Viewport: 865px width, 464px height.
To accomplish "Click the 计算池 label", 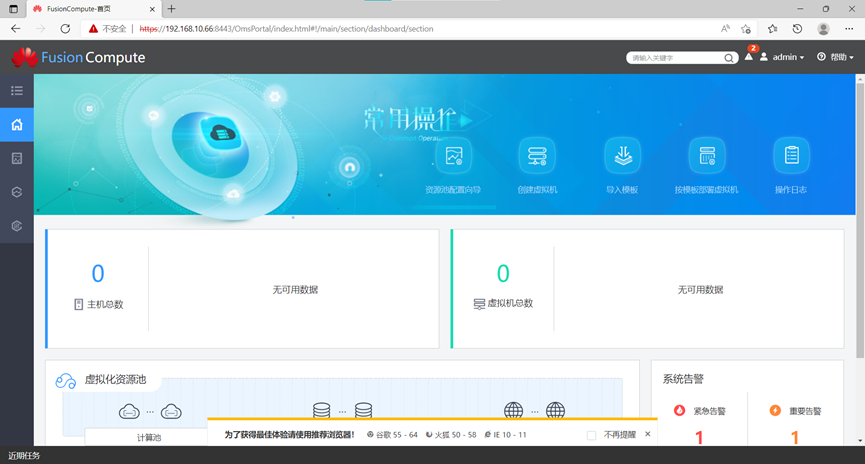I will (x=149, y=438).
